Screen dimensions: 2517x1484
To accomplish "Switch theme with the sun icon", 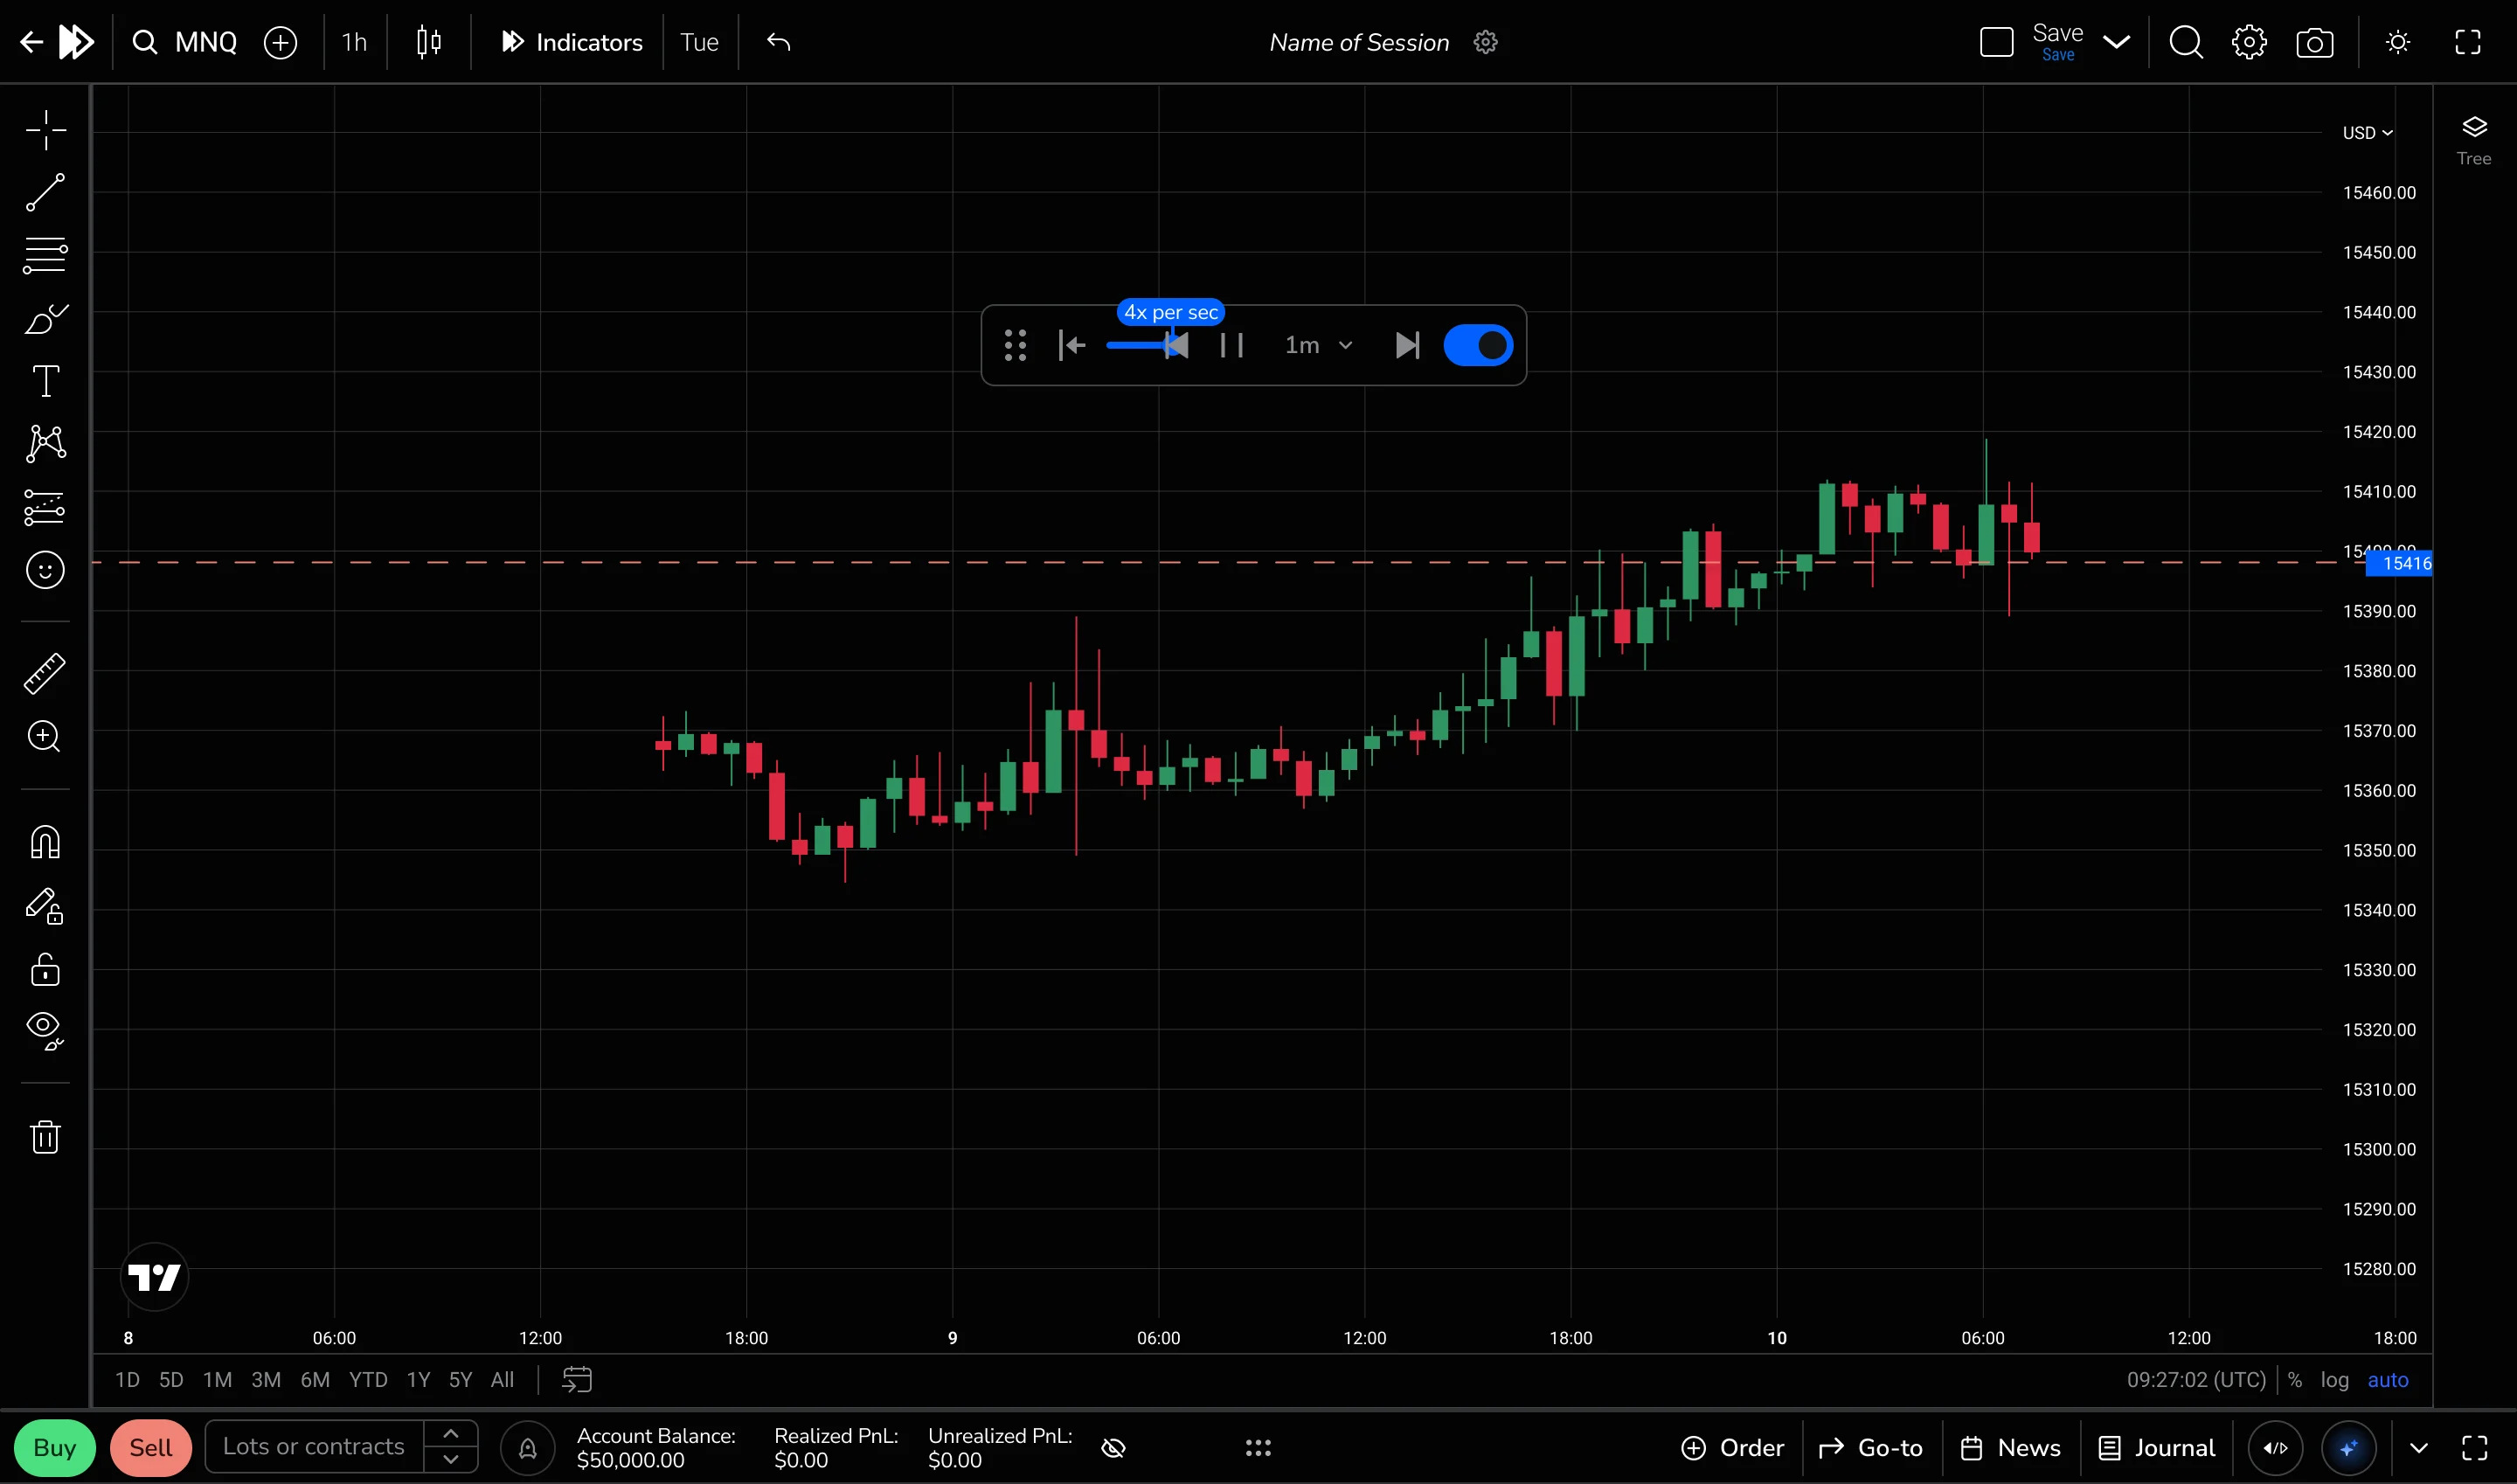I will tap(2398, 42).
